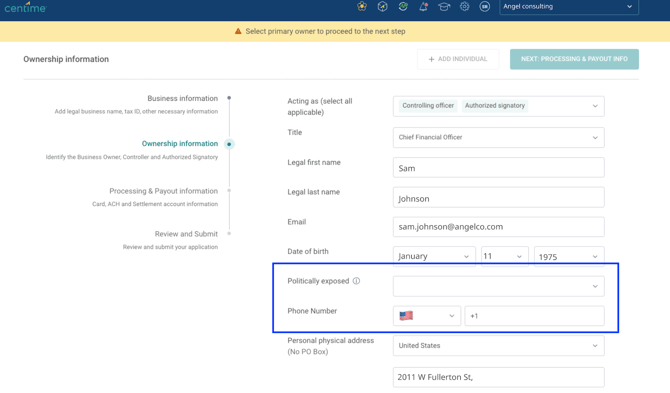Expand the Acting as multi-select dropdown
The height and width of the screenshot is (393, 670).
pos(498,106)
